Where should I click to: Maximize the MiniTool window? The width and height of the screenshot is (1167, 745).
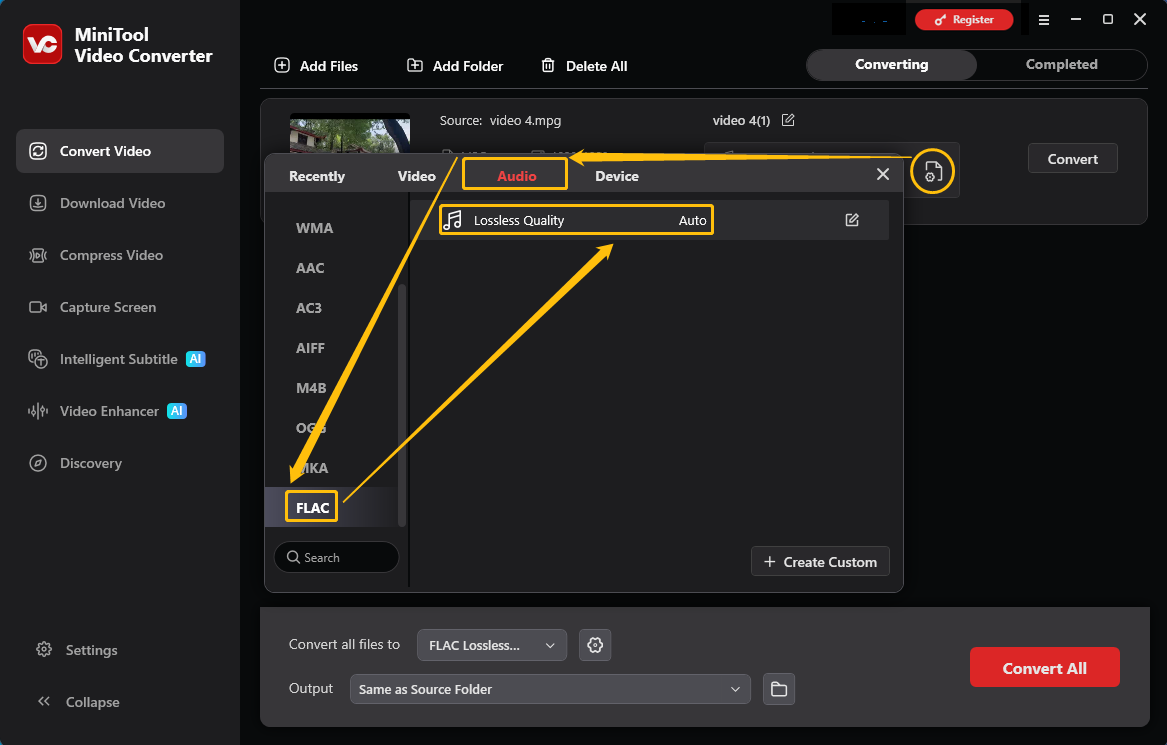pos(1107,19)
